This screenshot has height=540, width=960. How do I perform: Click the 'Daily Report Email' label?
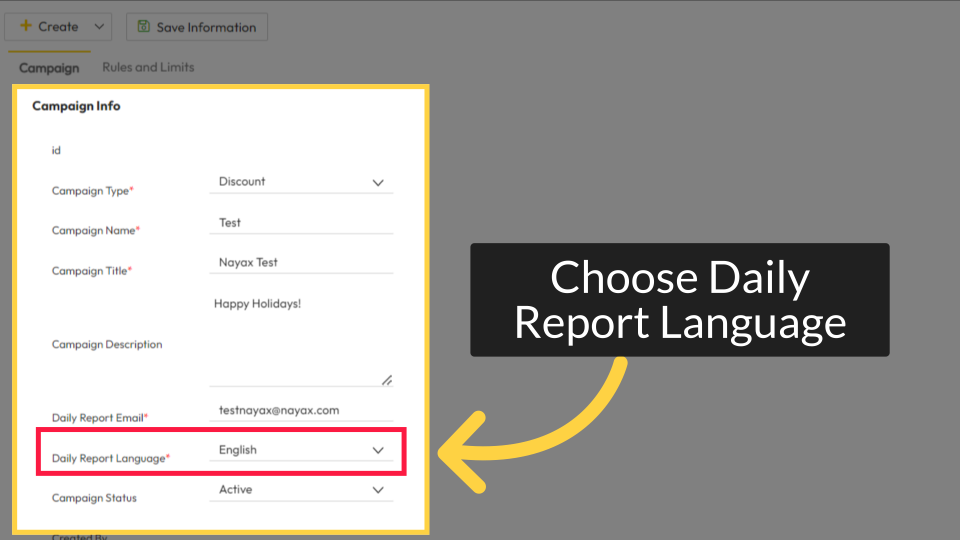click(x=100, y=418)
